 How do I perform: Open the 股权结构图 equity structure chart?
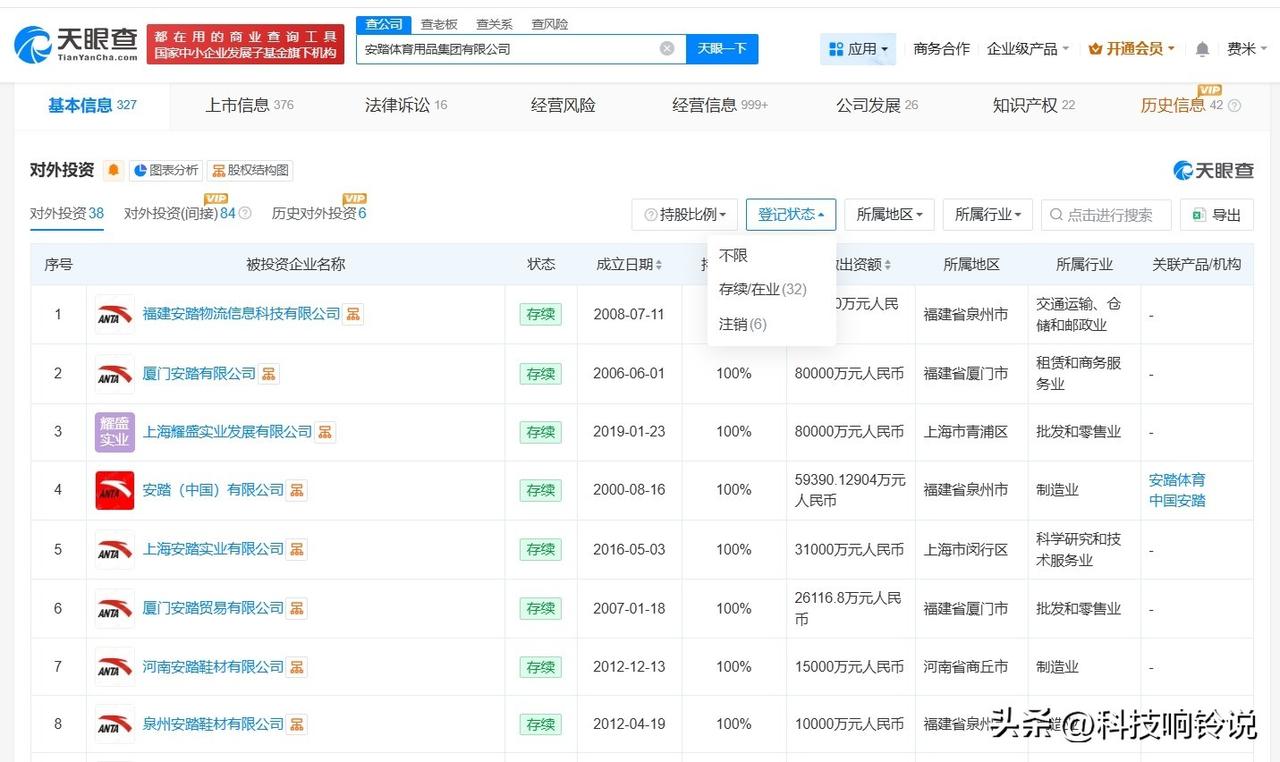coord(250,170)
